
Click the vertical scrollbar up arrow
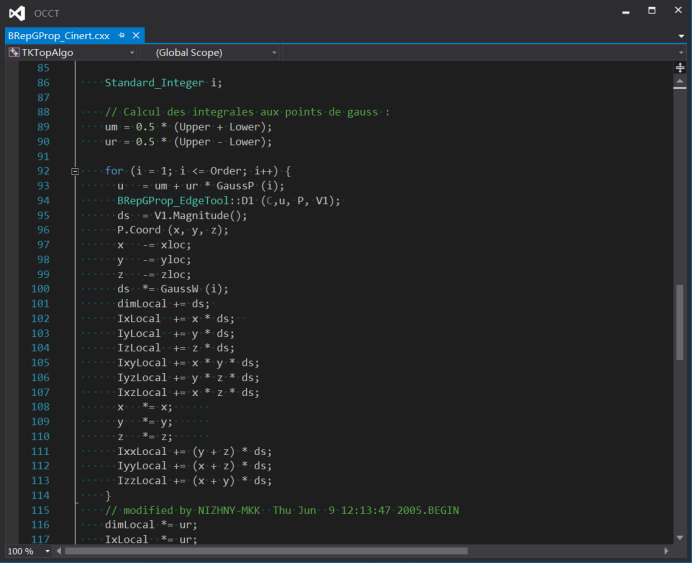(x=680, y=81)
